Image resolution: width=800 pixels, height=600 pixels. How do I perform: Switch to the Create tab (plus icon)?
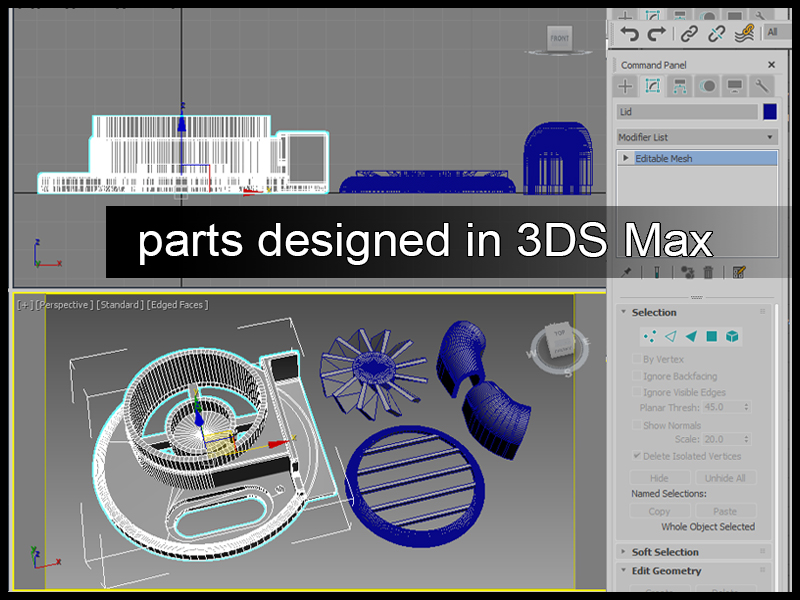pos(625,86)
